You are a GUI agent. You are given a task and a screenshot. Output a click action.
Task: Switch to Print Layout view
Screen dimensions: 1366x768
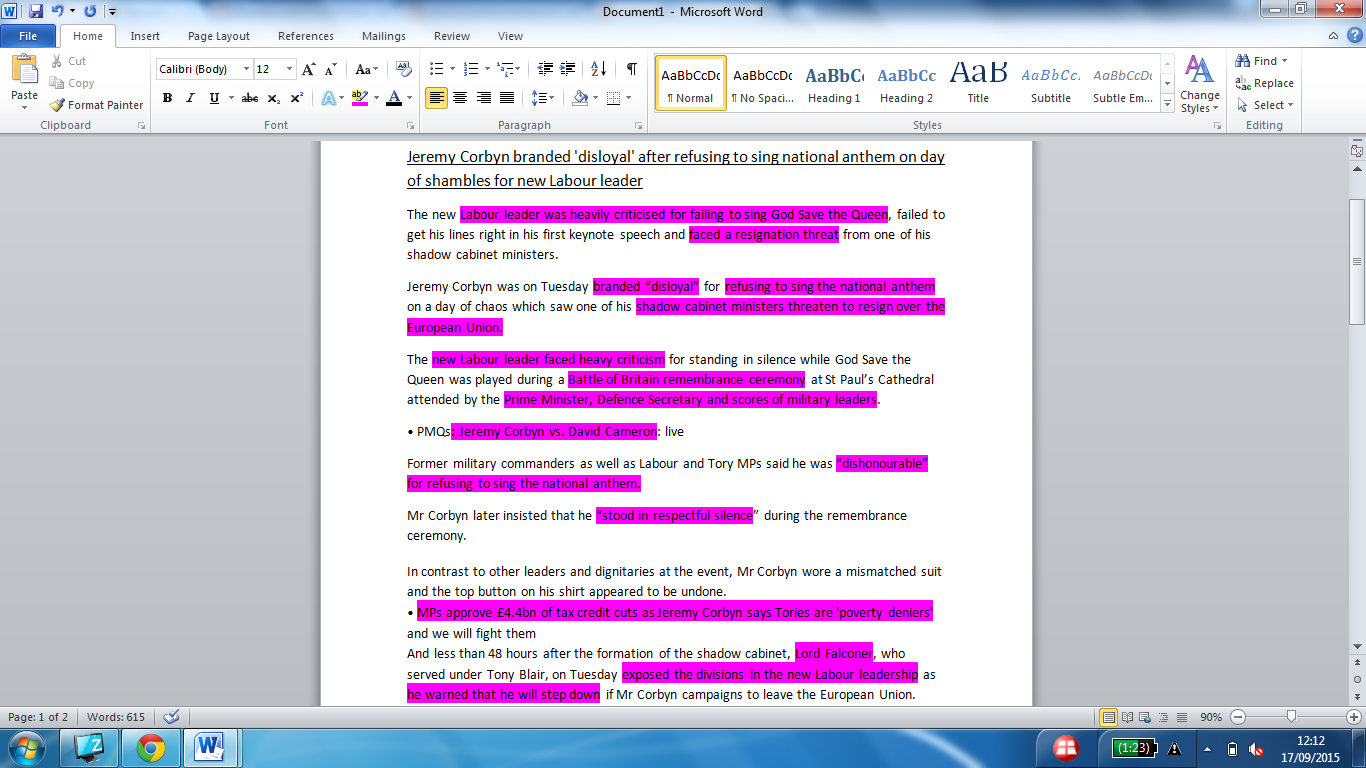click(1108, 717)
